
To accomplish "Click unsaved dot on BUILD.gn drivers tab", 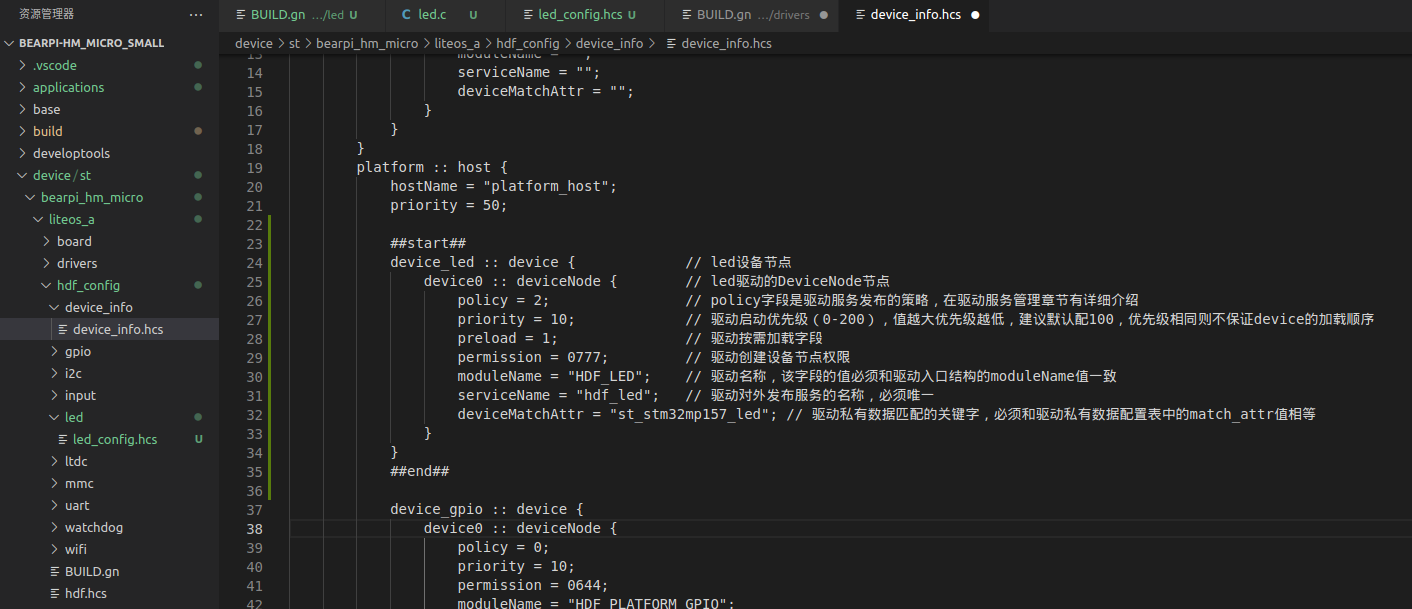I will pyautogui.click(x=823, y=15).
